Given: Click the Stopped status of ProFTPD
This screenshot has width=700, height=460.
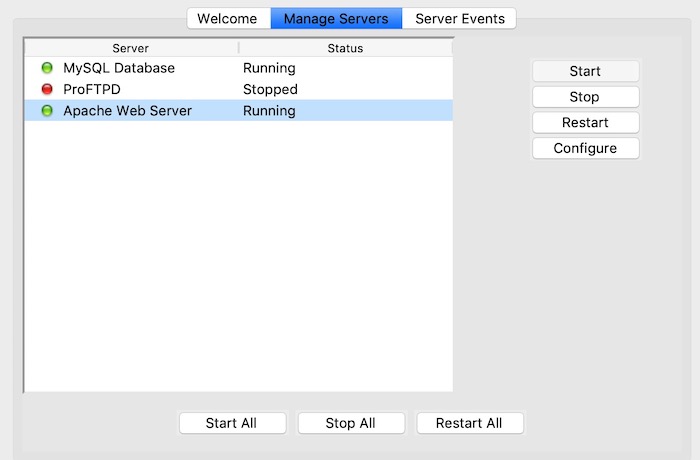Looking at the screenshot, I should coord(270,90).
